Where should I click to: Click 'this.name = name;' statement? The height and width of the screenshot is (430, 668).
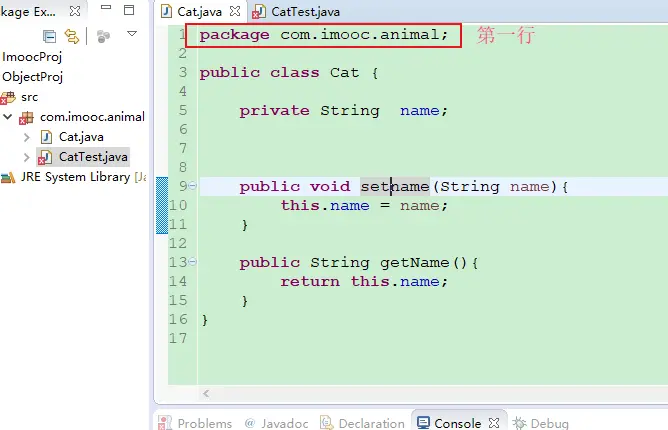(364, 206)
